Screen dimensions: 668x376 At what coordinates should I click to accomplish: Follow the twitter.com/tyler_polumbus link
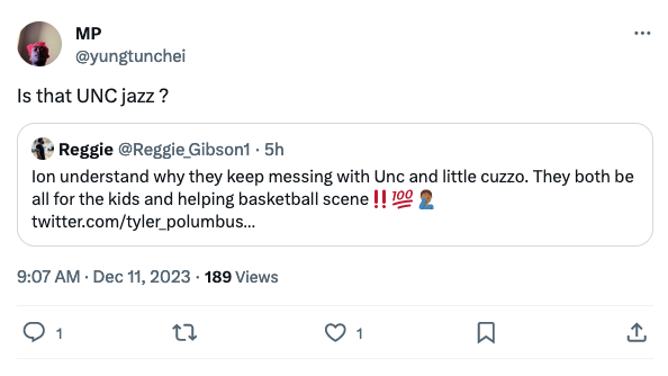tap(143, 222)
